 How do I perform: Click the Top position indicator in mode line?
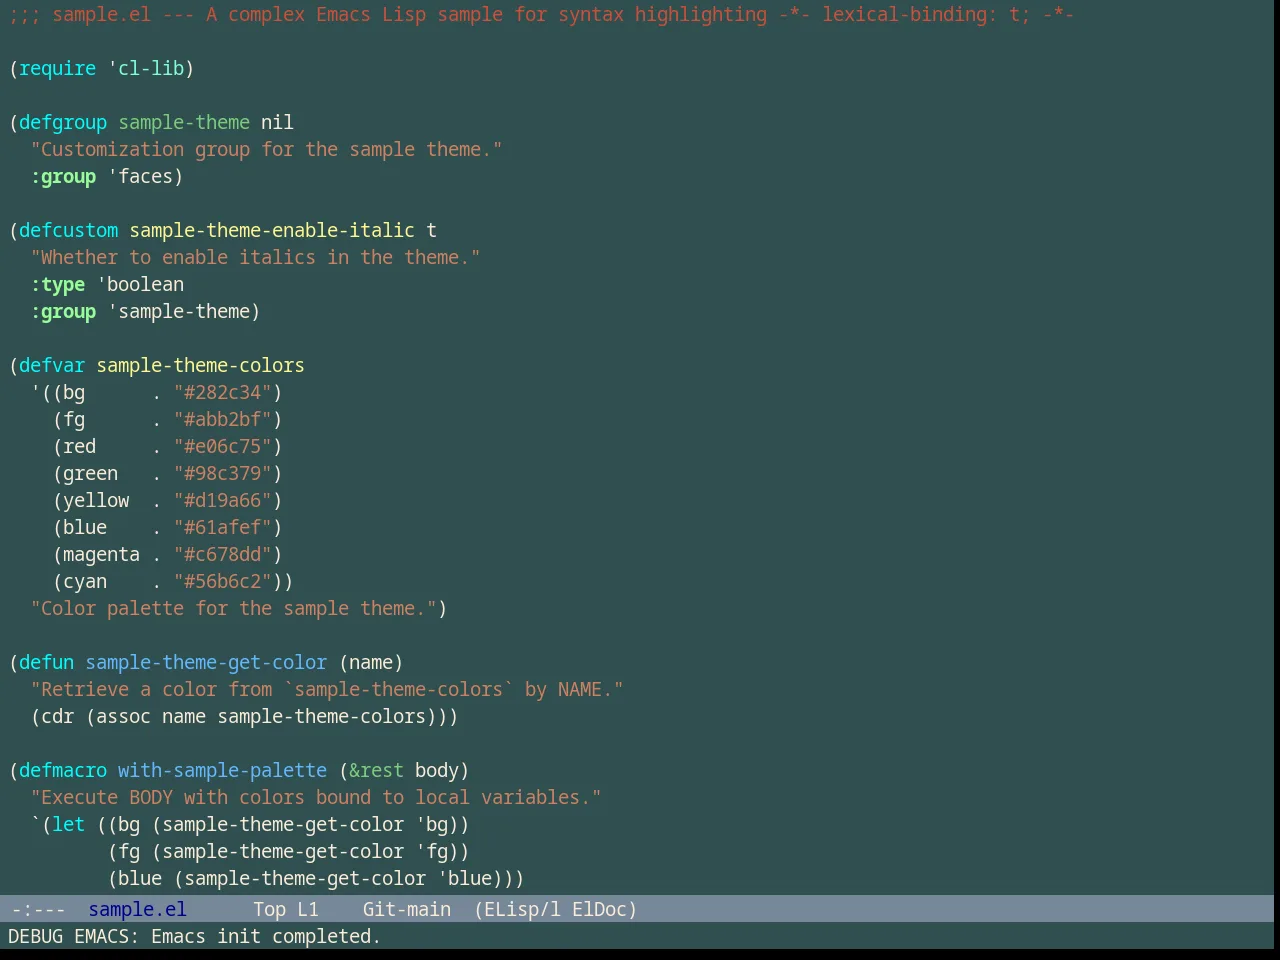269,909
